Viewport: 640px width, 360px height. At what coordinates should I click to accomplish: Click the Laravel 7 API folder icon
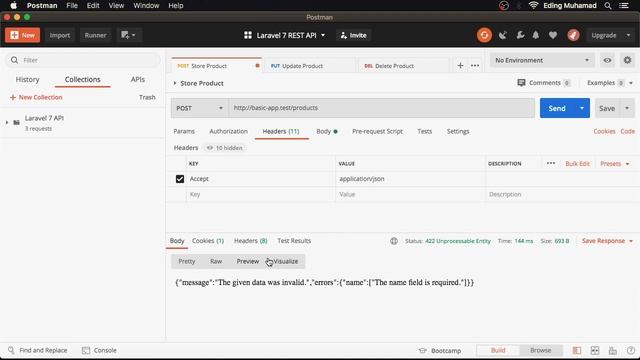[16, 122]
